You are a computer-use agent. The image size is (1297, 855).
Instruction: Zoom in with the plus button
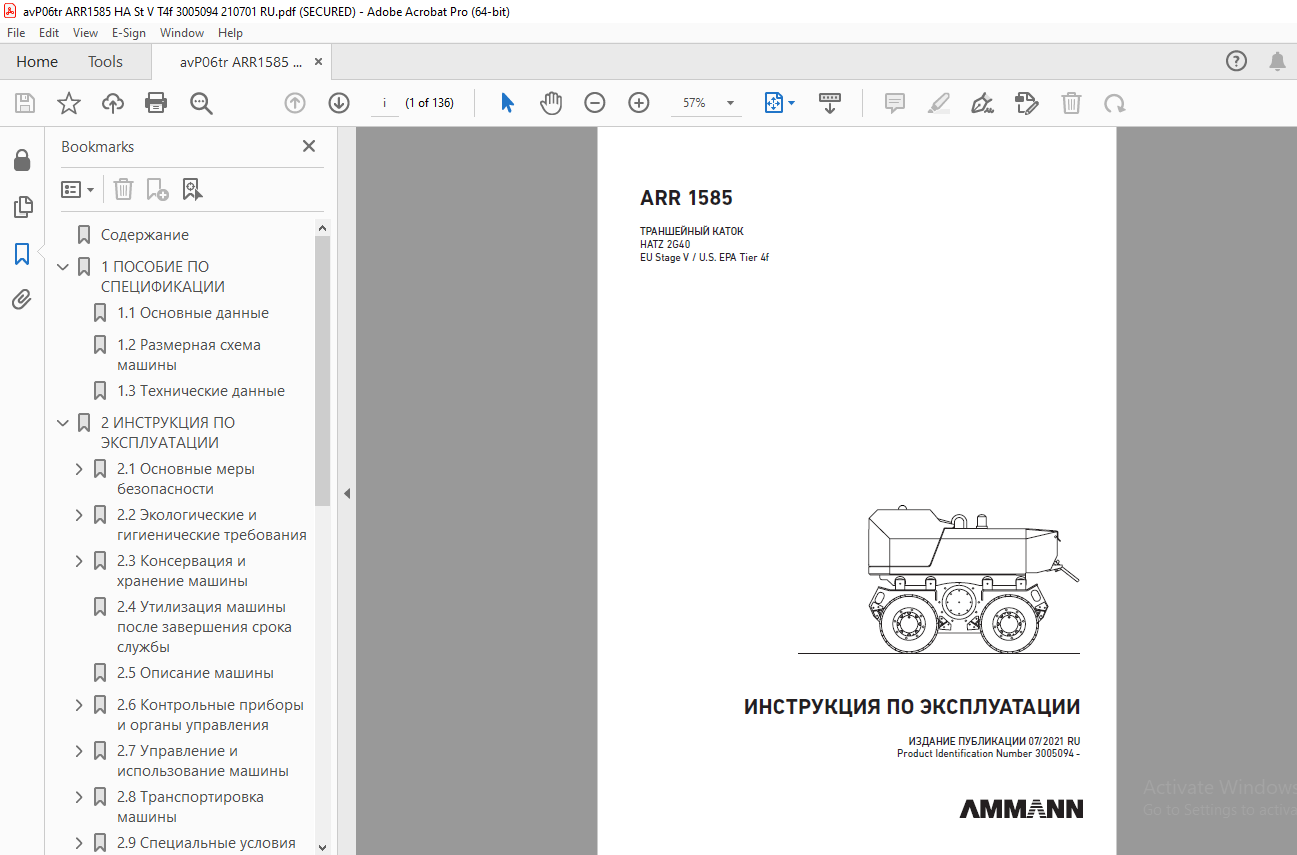click(639, 103)
